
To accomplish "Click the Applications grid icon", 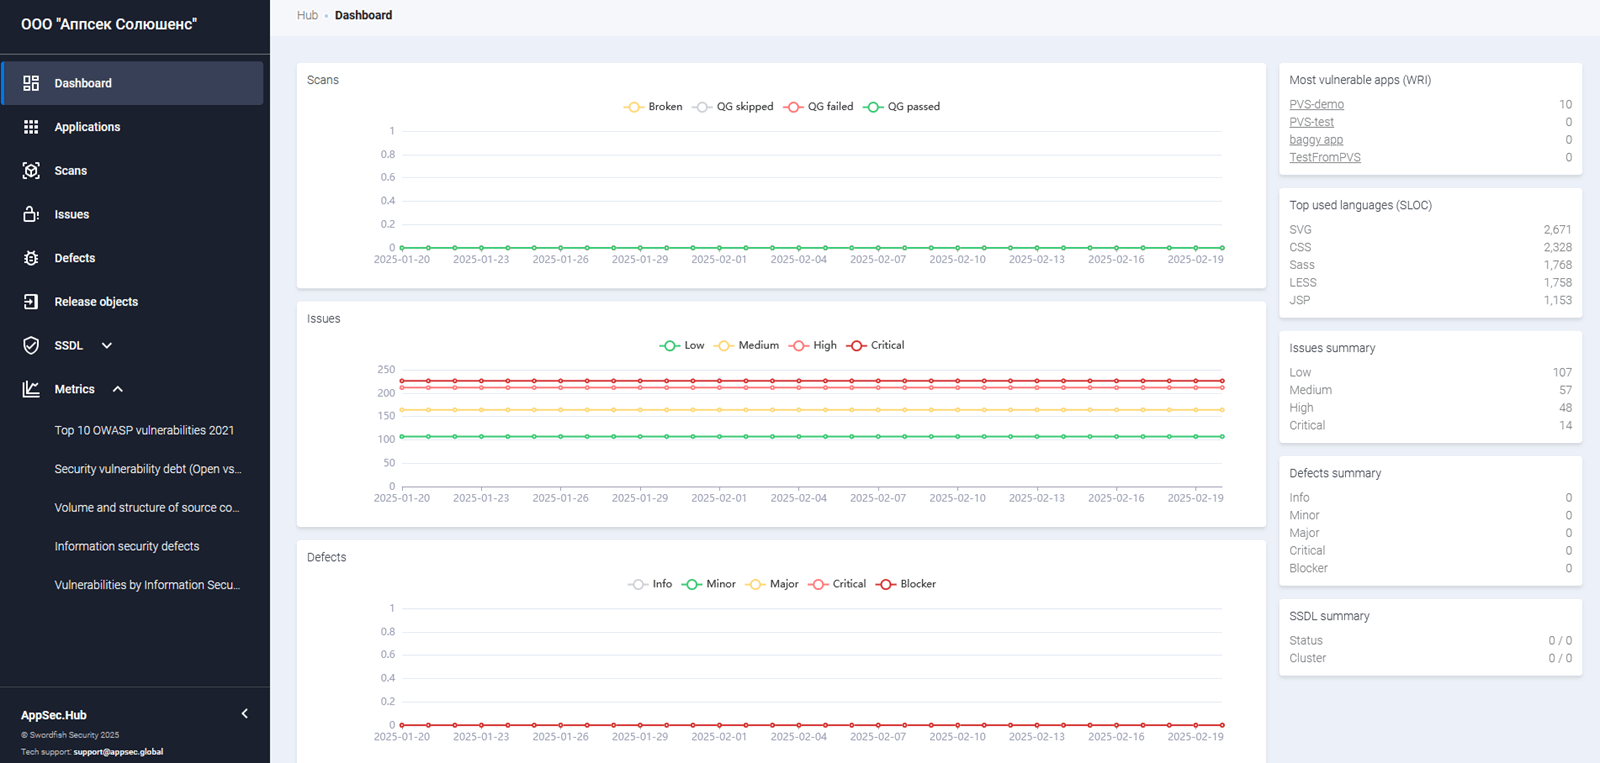I will (x=31, y=127).
